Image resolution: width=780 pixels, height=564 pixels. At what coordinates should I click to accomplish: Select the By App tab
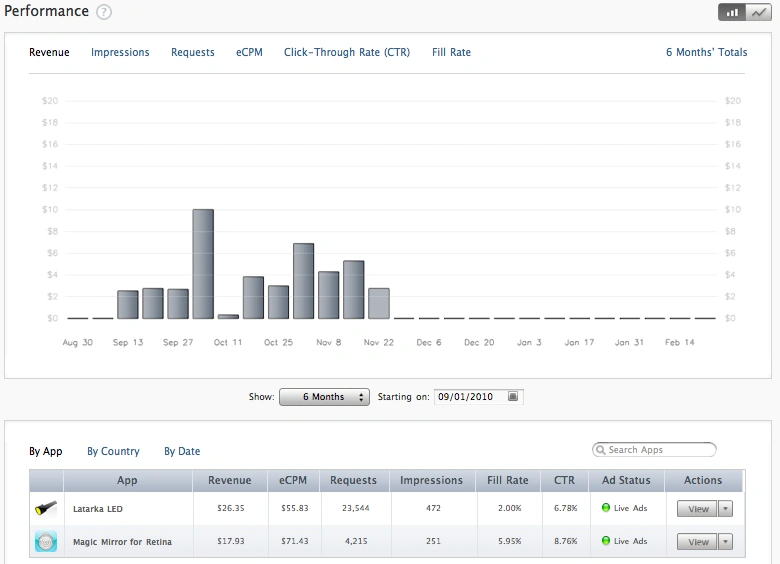pos(46,451)
